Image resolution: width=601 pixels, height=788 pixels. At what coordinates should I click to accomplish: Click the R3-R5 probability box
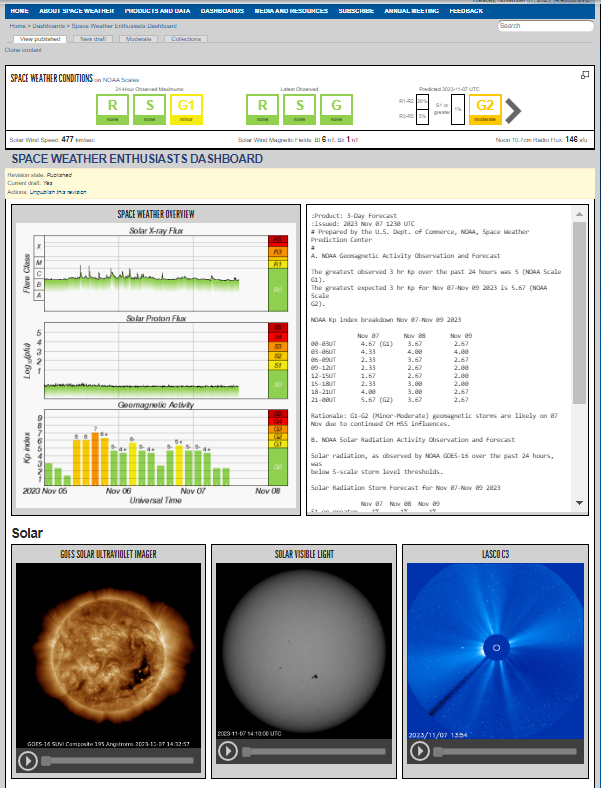pos(422,117)
